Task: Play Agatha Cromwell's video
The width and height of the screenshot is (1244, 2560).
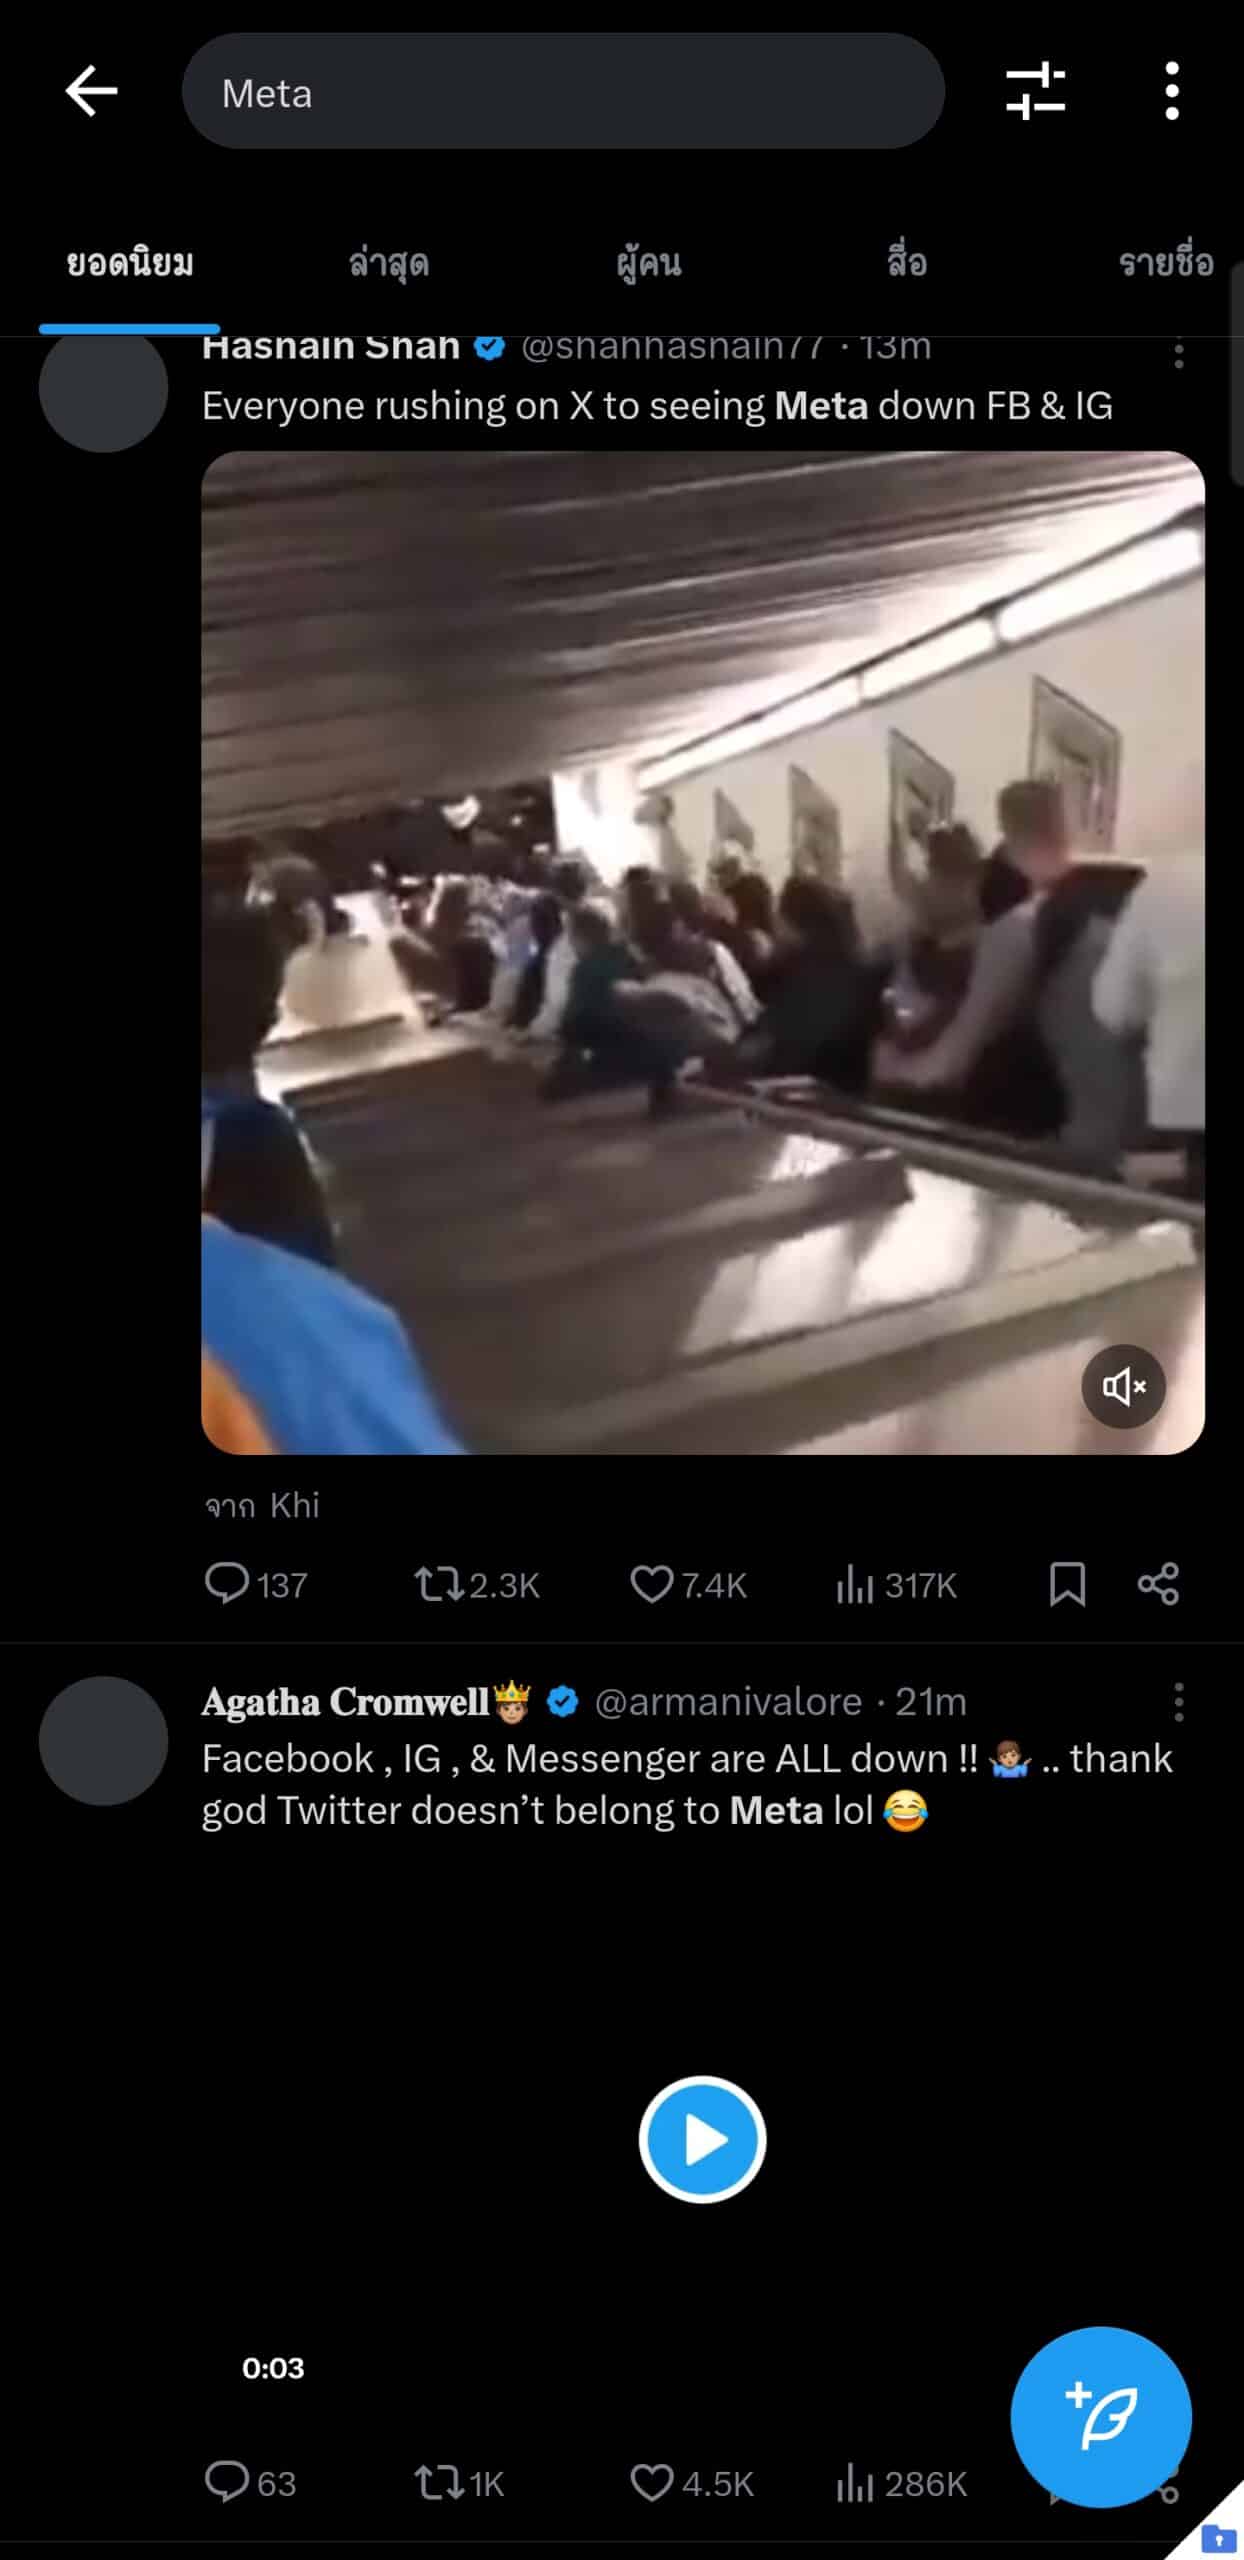Action: (x=702, y=2139)
